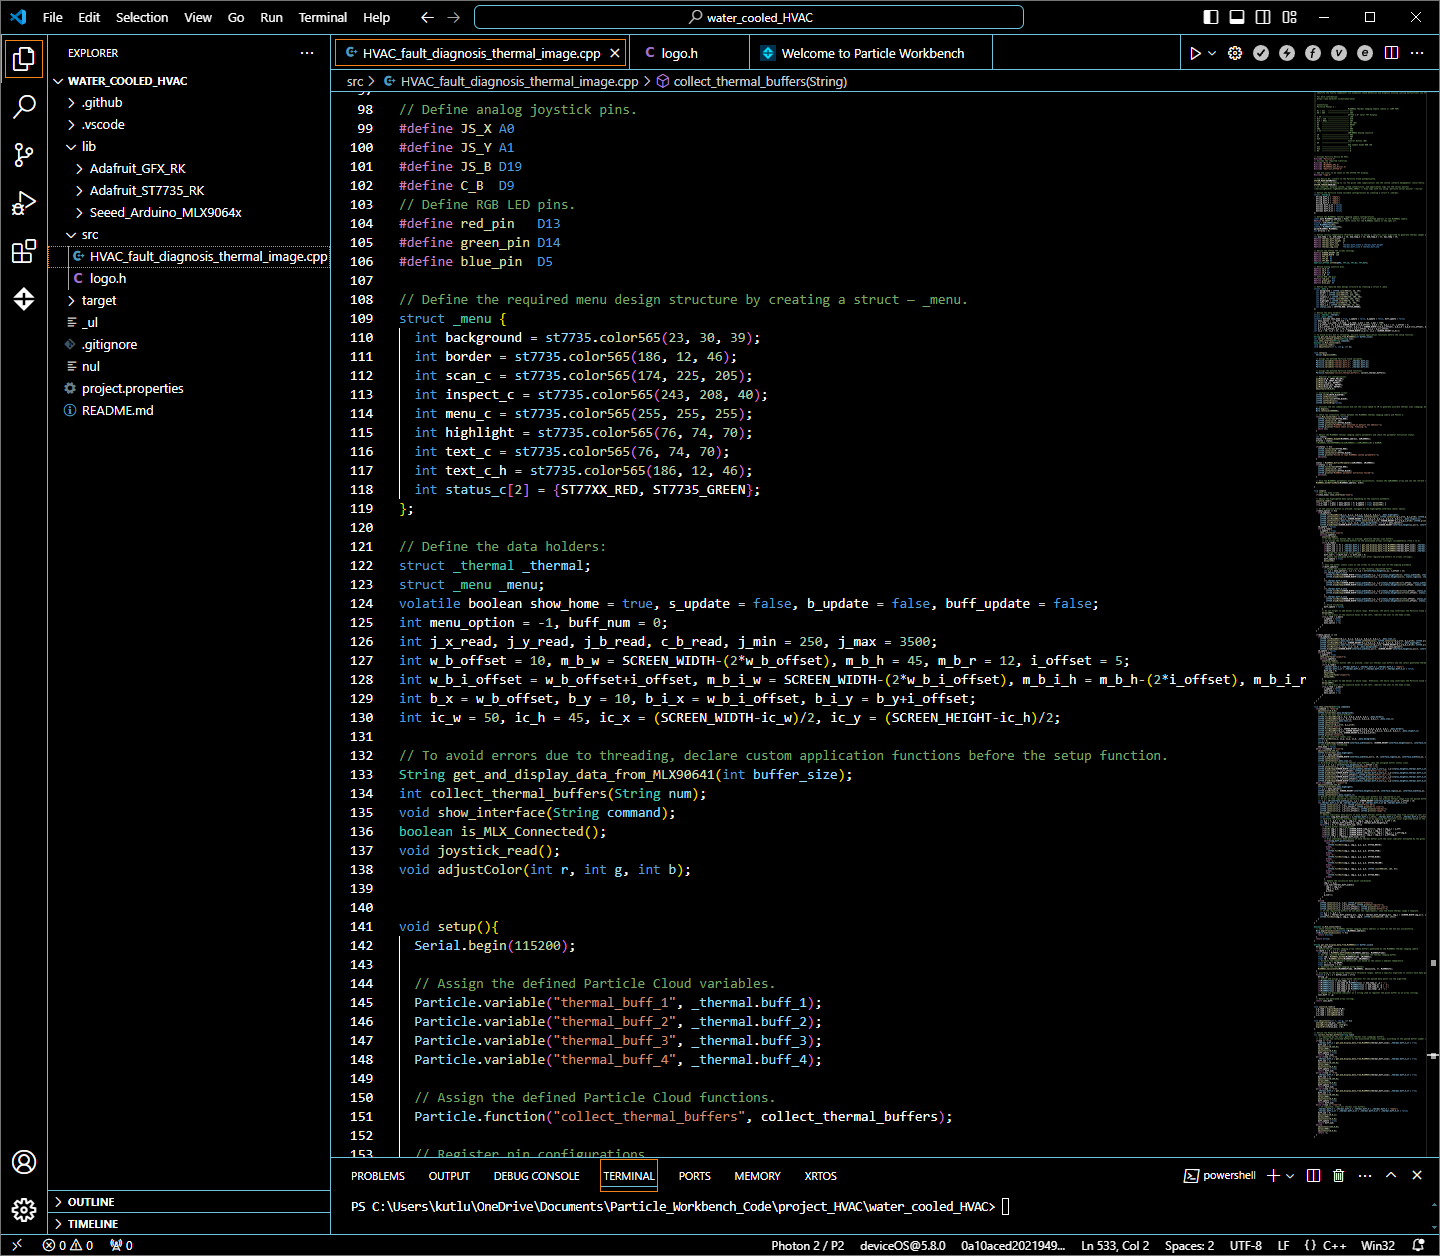Open the Search view

point(24,106)
